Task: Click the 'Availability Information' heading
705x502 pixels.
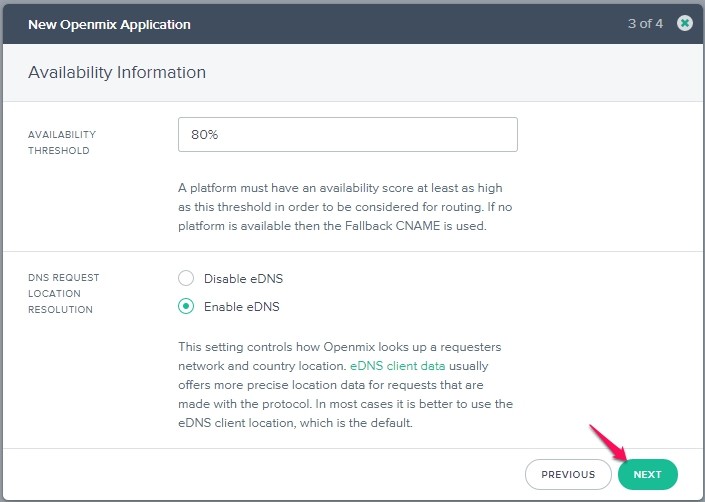Action: click(117, 73)
